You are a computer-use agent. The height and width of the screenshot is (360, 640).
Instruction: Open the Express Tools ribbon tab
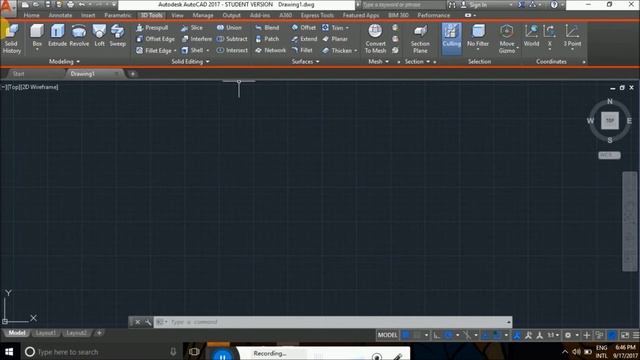pyautogui.click(x=317, y=16)
